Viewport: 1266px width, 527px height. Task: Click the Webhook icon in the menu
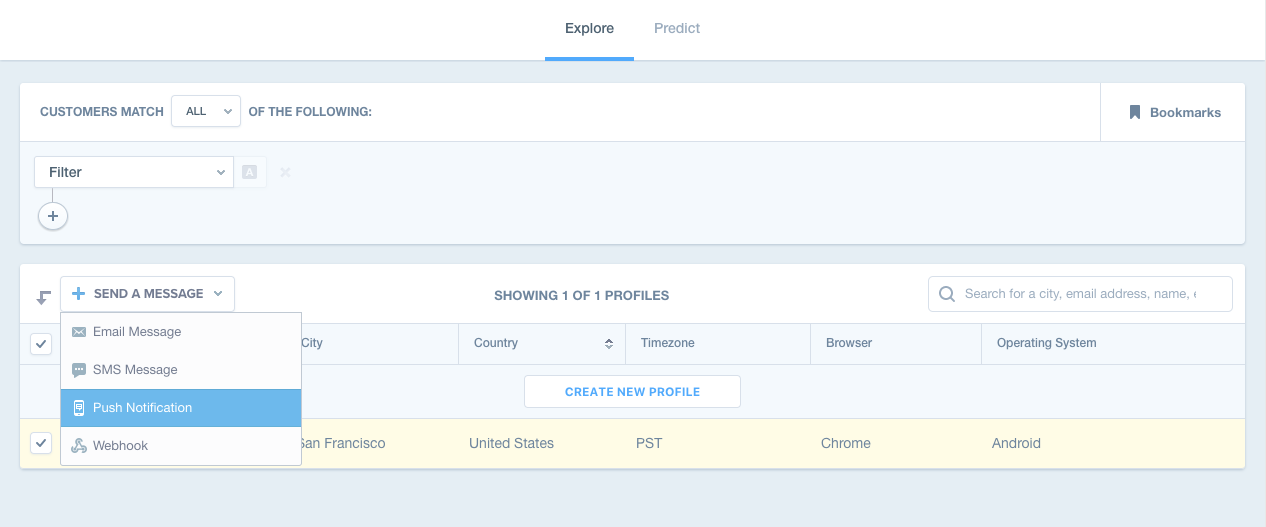79,446
